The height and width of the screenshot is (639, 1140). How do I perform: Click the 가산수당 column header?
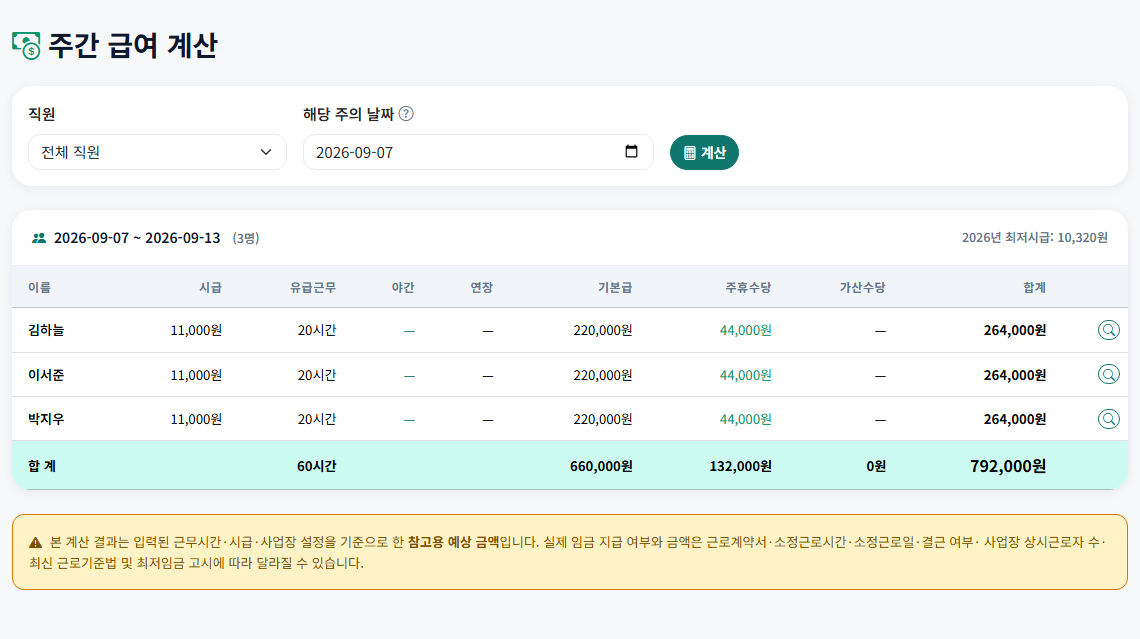[862, 287]
